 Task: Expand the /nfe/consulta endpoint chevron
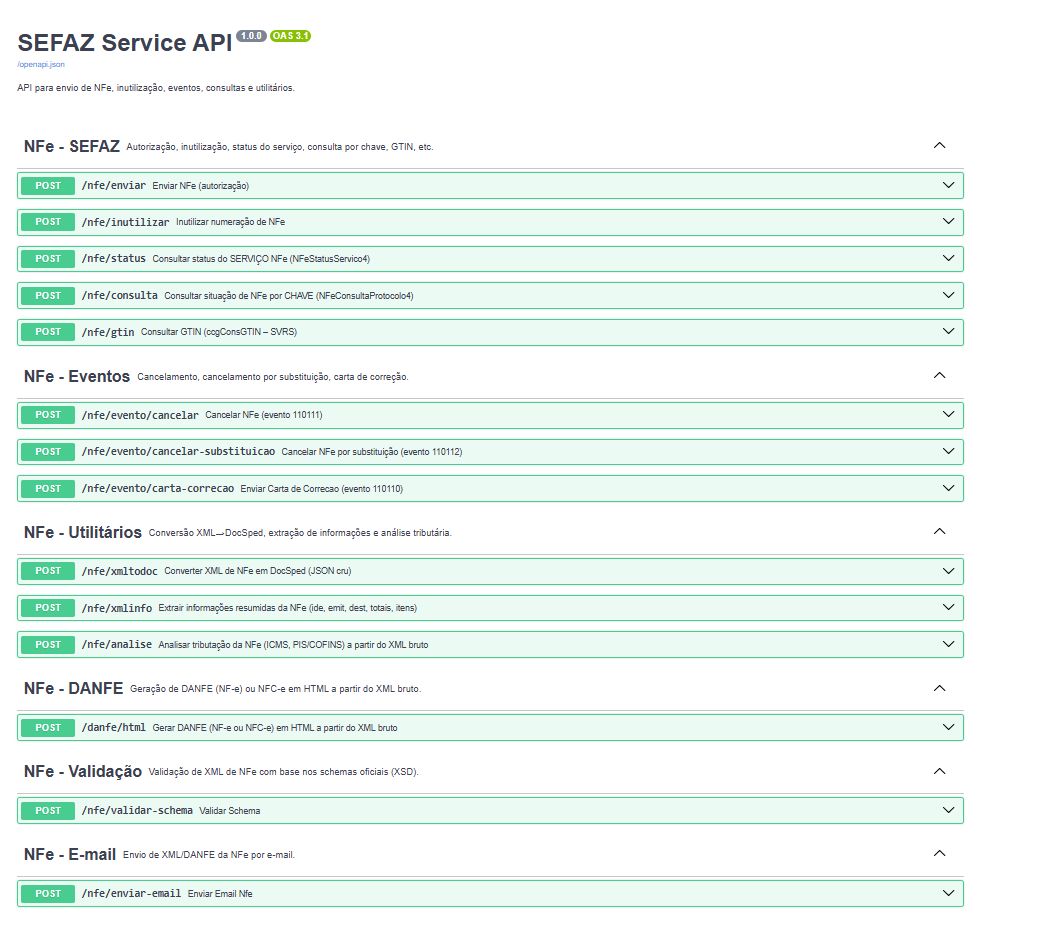pyautogui.click(x=947, y=295)
